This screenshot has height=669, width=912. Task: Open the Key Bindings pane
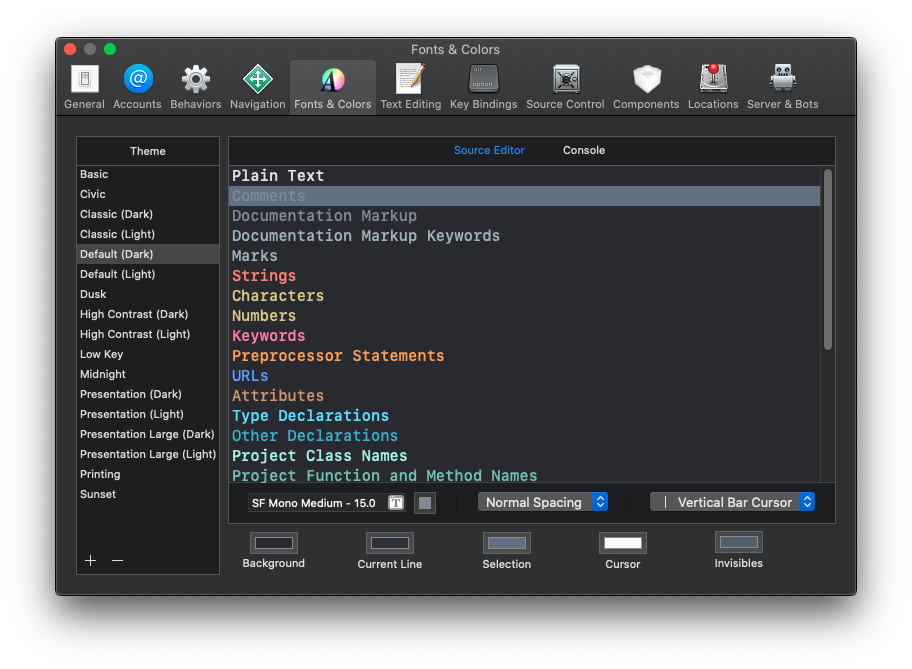483,87
